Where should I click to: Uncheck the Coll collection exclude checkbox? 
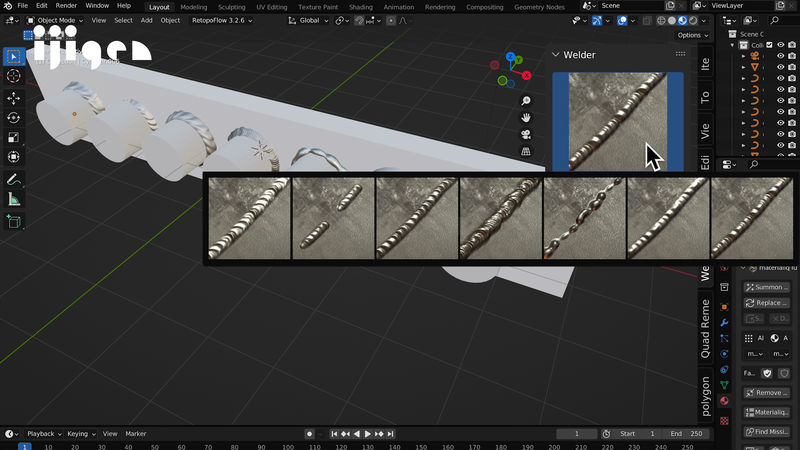click(769, 45)
